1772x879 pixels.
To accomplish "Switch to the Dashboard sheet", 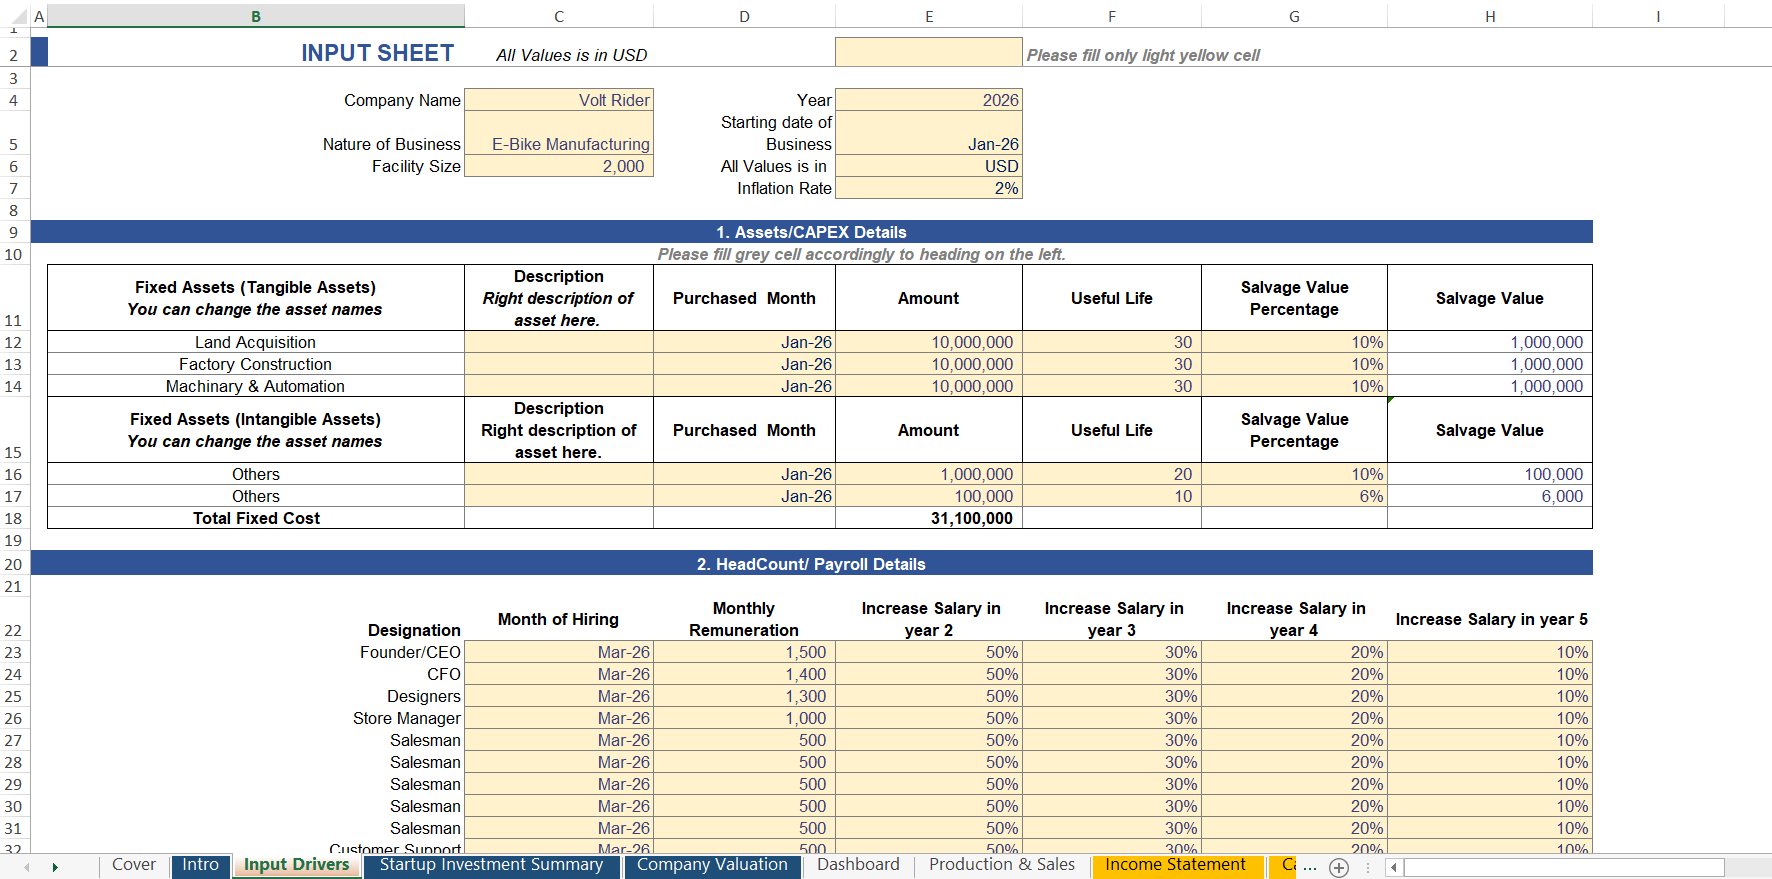I will 858,865.
